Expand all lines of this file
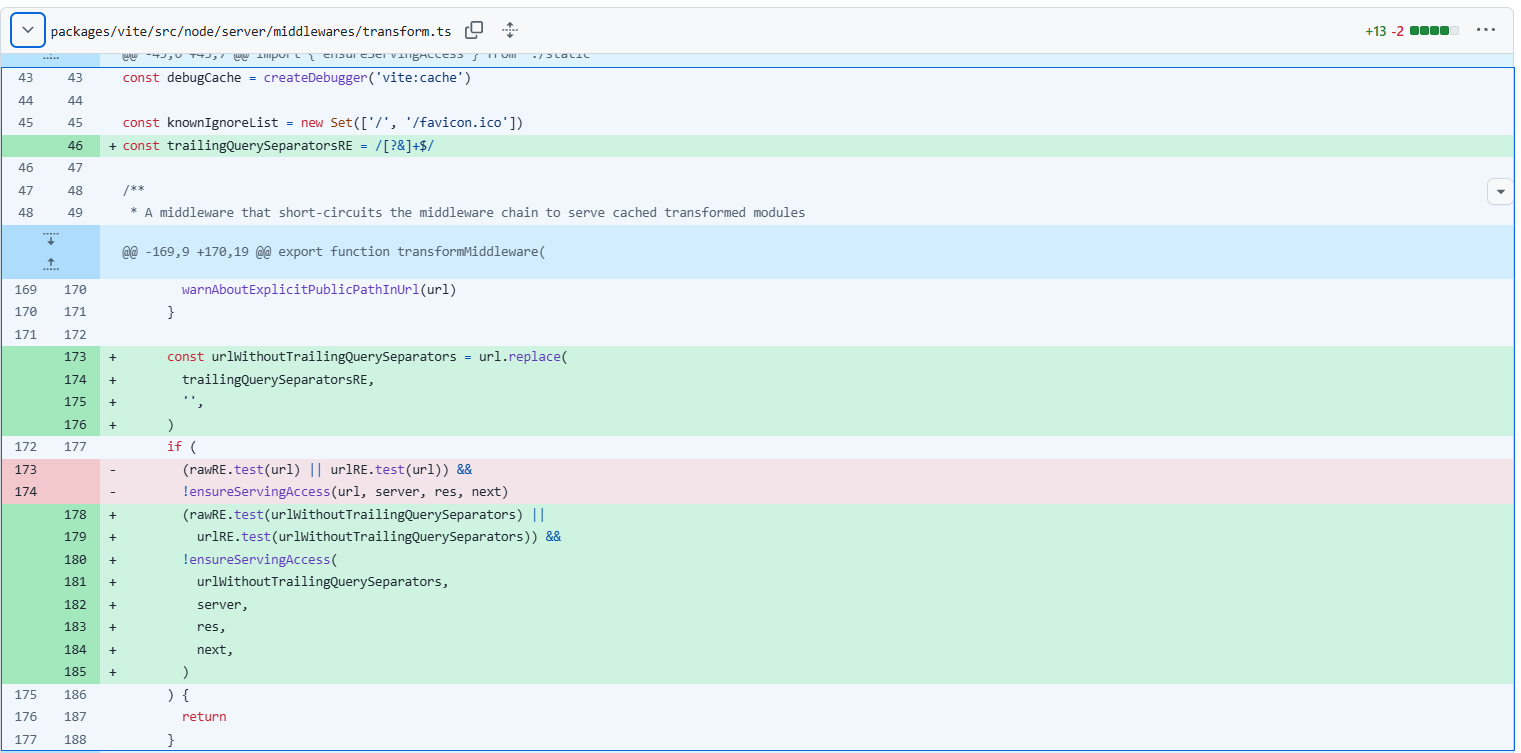1521x753 pixels. click(x=510, y=31)
